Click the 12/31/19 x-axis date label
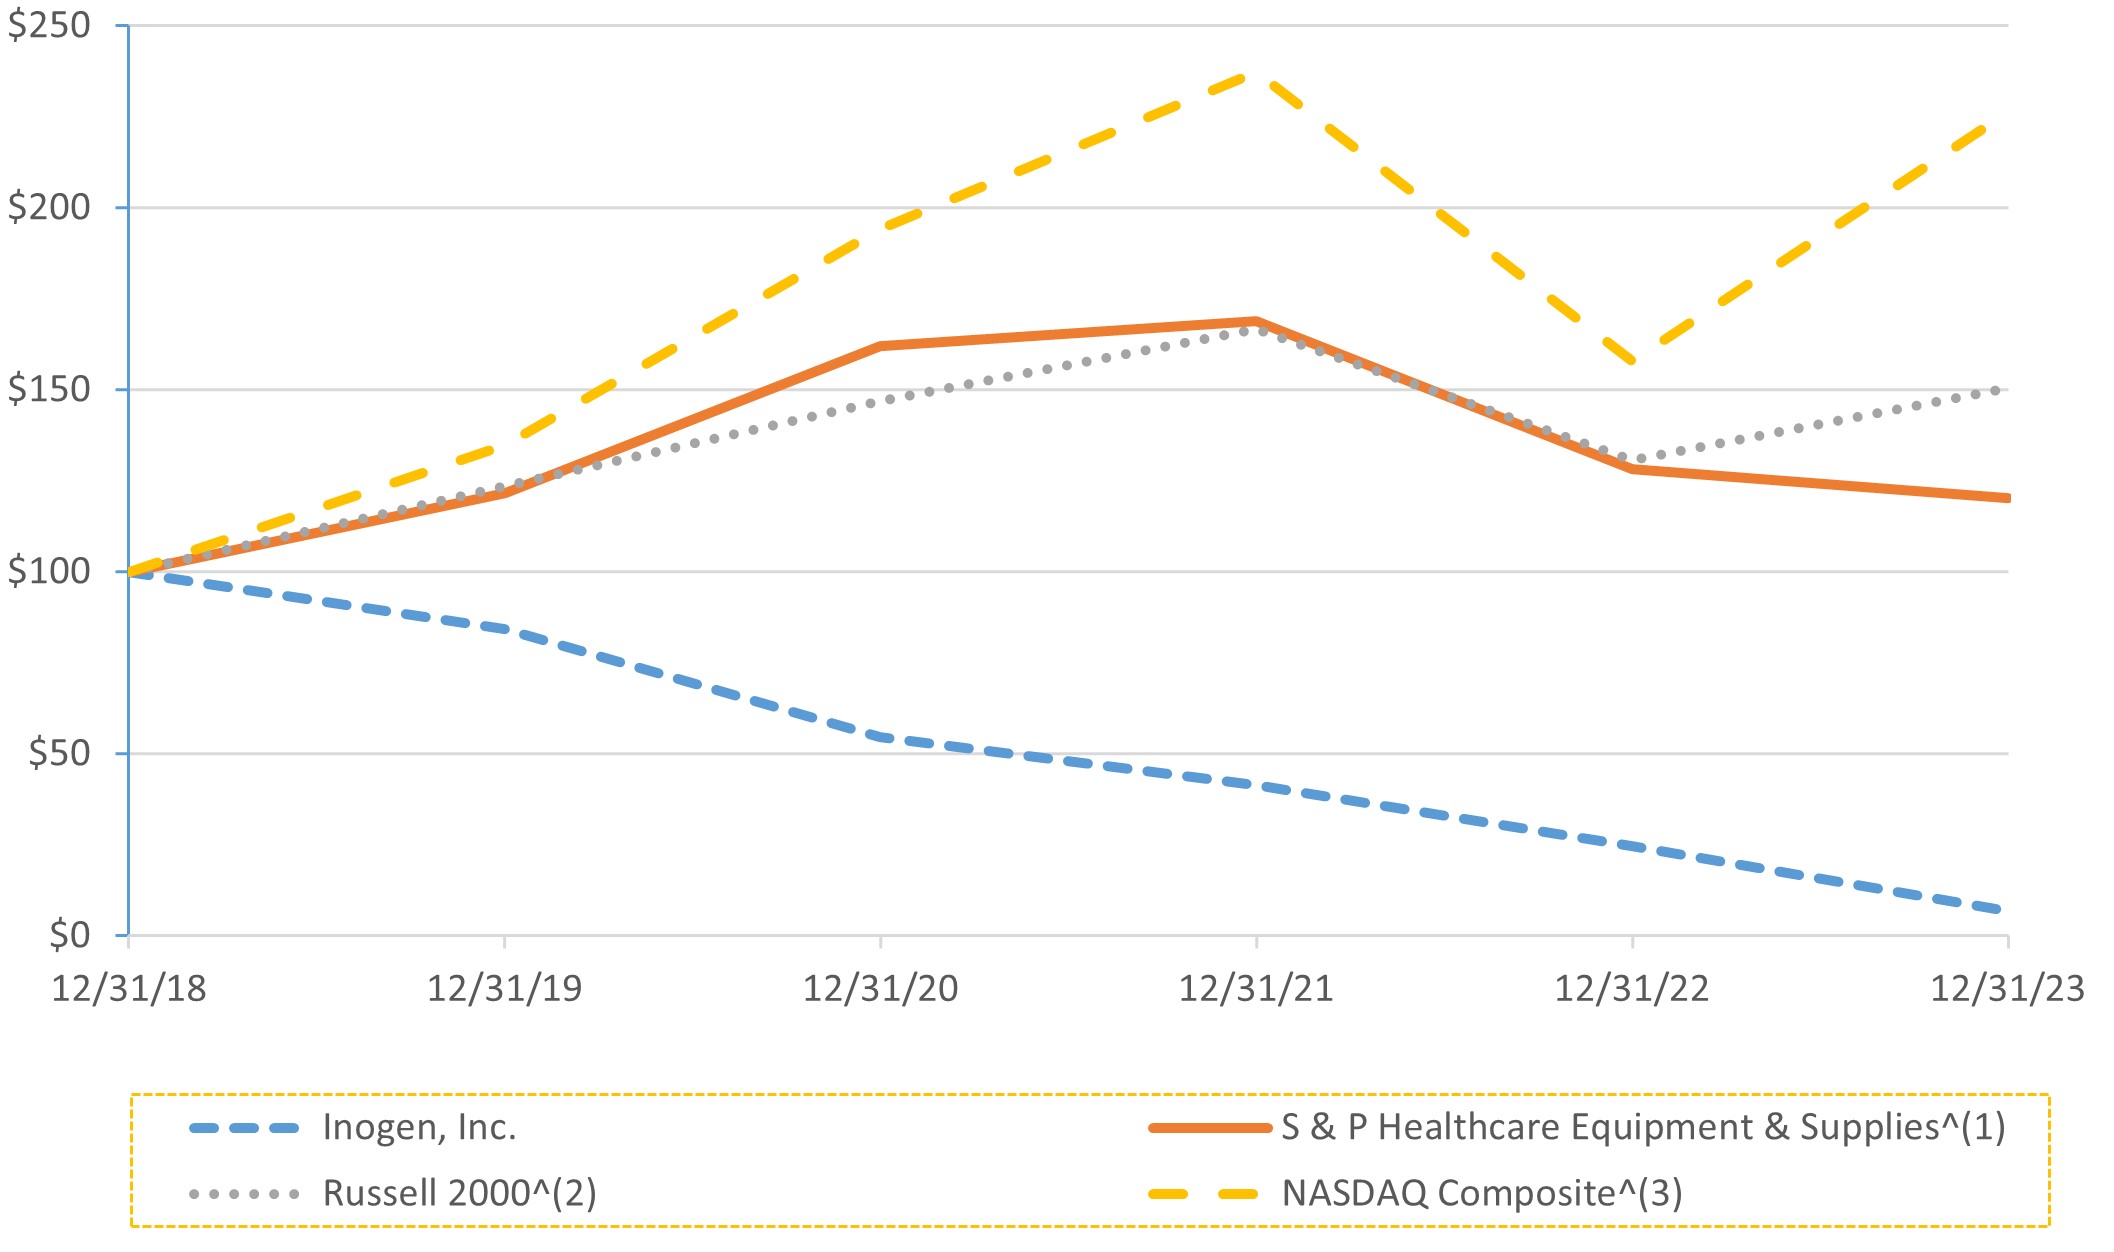Image resolution: width=2114 pixels, height=1252 pixels. (x=504, y=988)
